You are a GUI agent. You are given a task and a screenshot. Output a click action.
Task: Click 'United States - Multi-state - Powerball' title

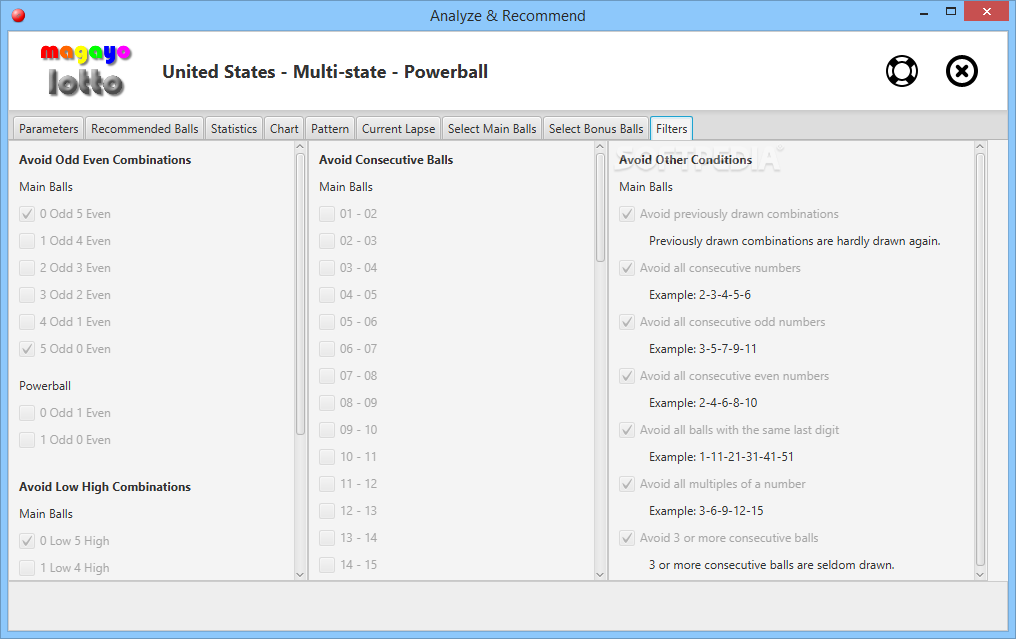pyautogui.click(x=325, y=71)
